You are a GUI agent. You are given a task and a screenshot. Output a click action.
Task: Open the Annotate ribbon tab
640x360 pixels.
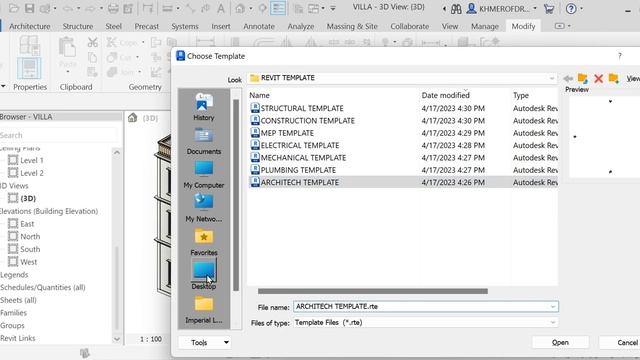[x=259, y=26]
